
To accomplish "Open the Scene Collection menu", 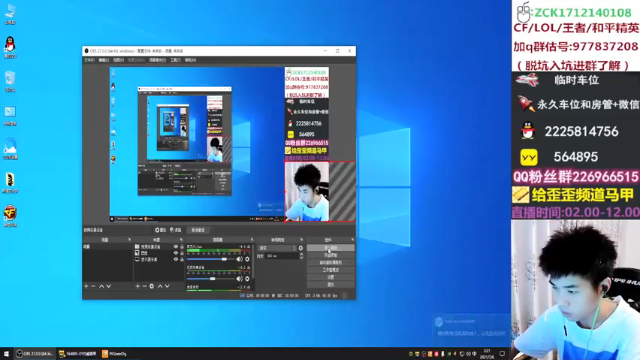I will click(x=157, y=60).
